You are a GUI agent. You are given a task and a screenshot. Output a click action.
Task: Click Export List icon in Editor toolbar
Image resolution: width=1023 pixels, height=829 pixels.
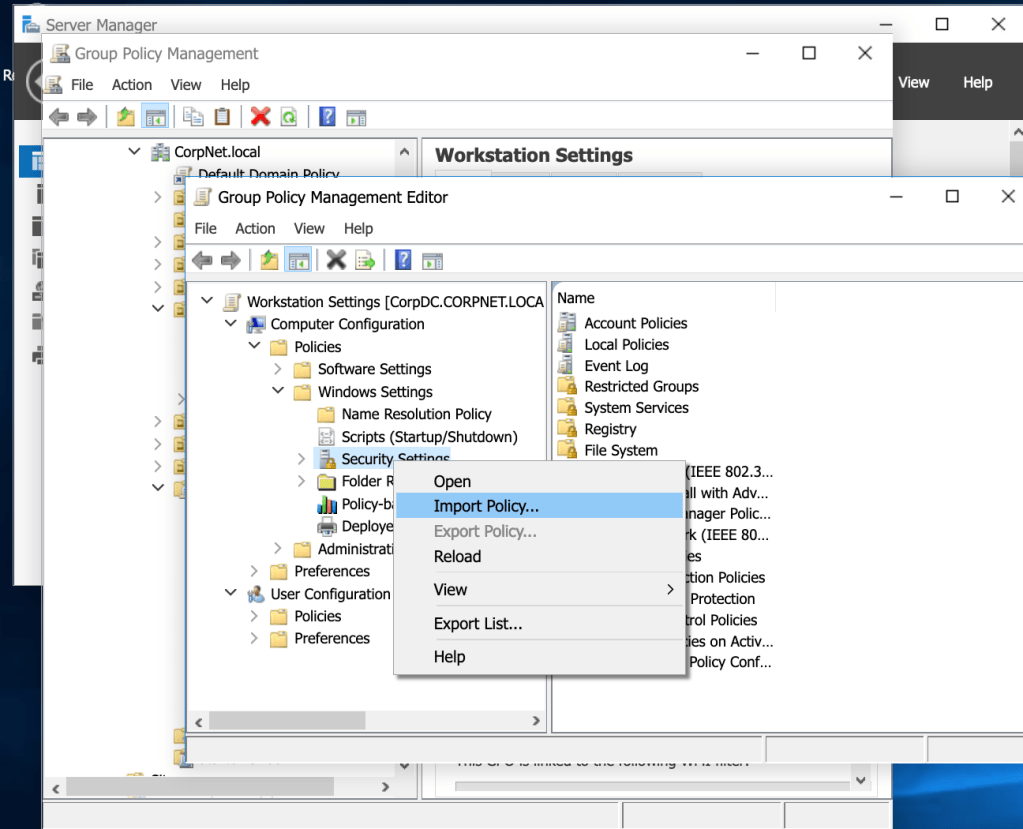(x=365, y=260)
